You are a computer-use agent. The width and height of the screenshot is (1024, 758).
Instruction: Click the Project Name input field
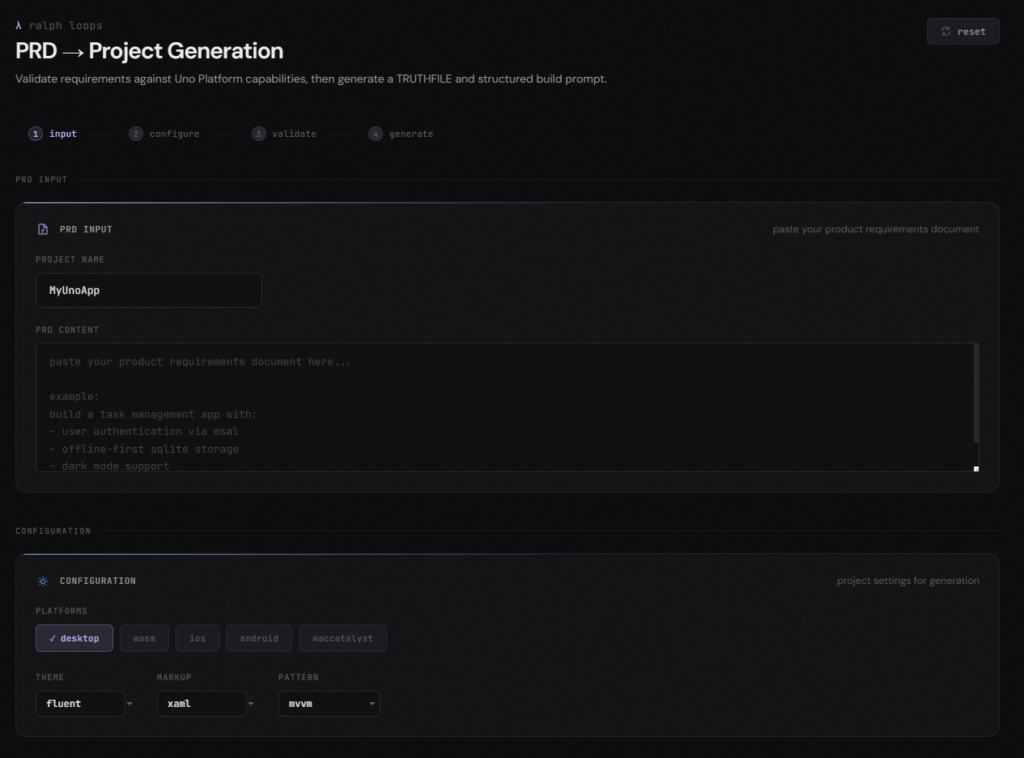148,291
